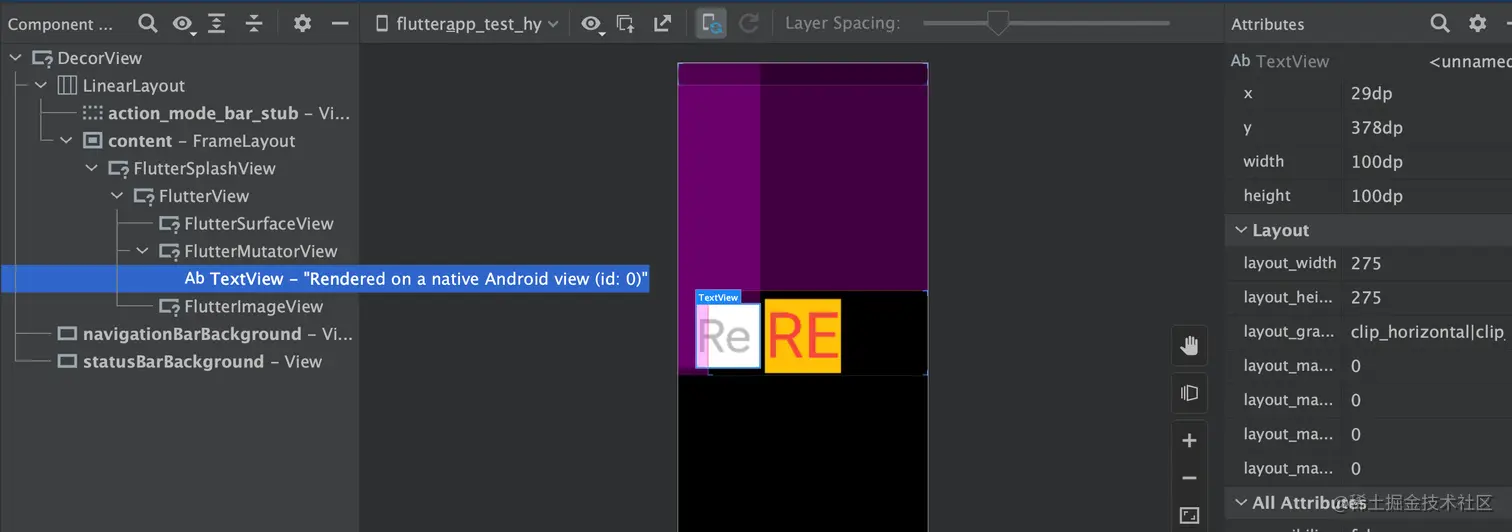Click the yellow RE box in preview

[802, 336]
